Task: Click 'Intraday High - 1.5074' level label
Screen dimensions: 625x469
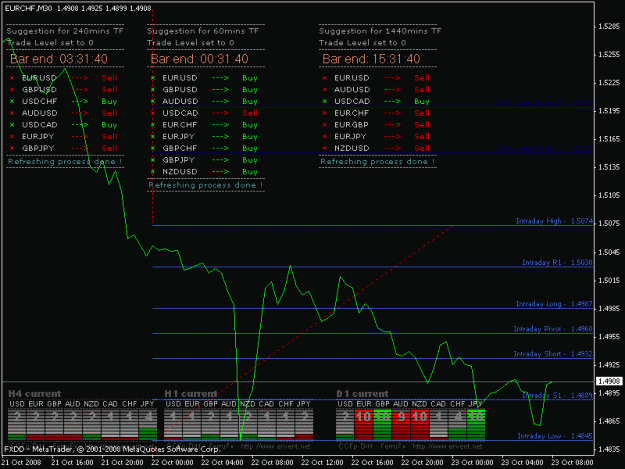Action: [x=554, y=221]
